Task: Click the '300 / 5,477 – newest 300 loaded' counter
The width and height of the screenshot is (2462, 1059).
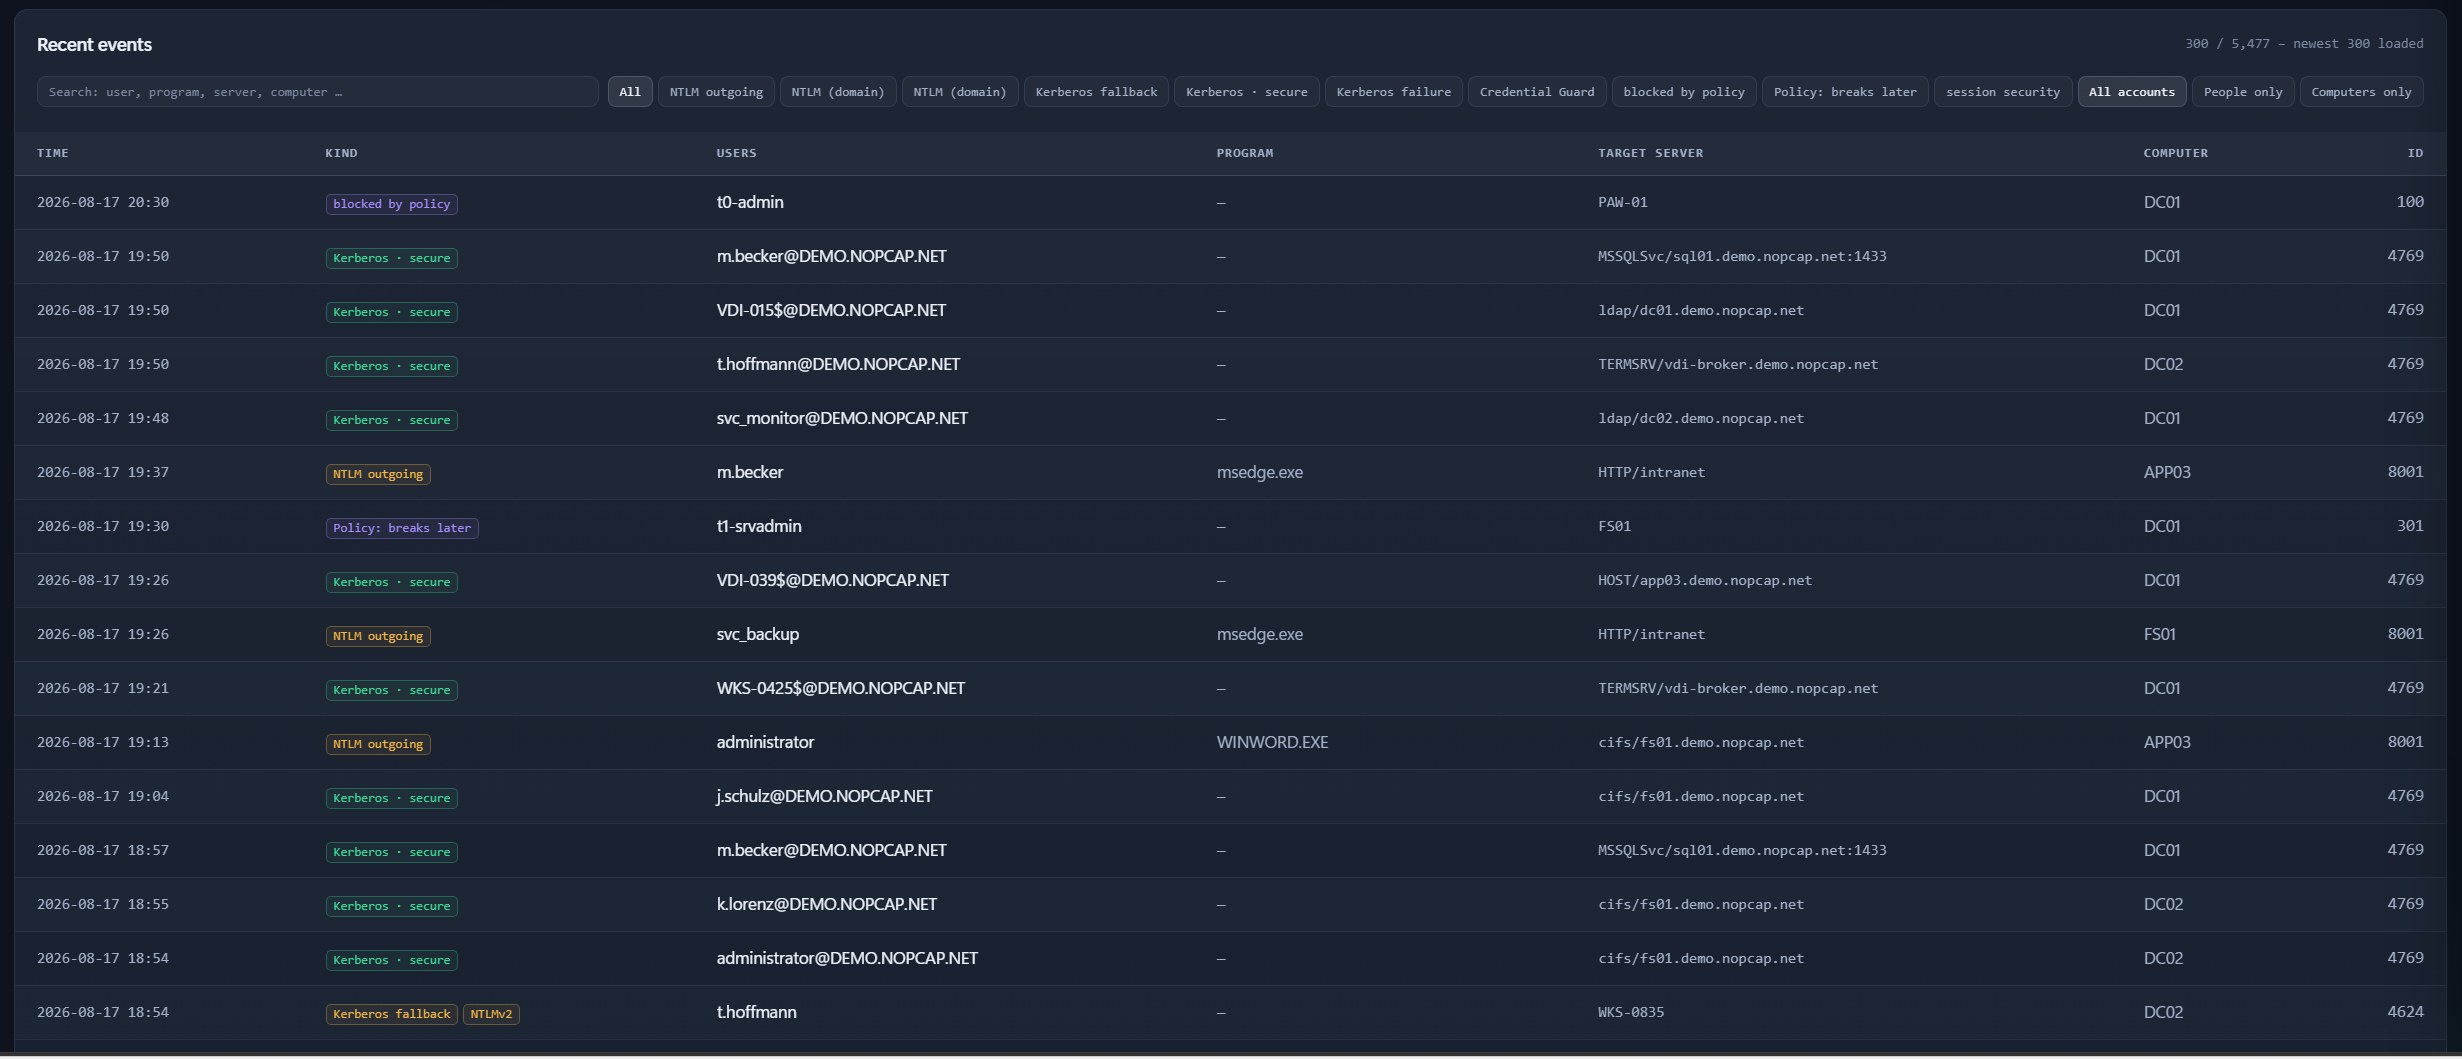Action: 2304,44
